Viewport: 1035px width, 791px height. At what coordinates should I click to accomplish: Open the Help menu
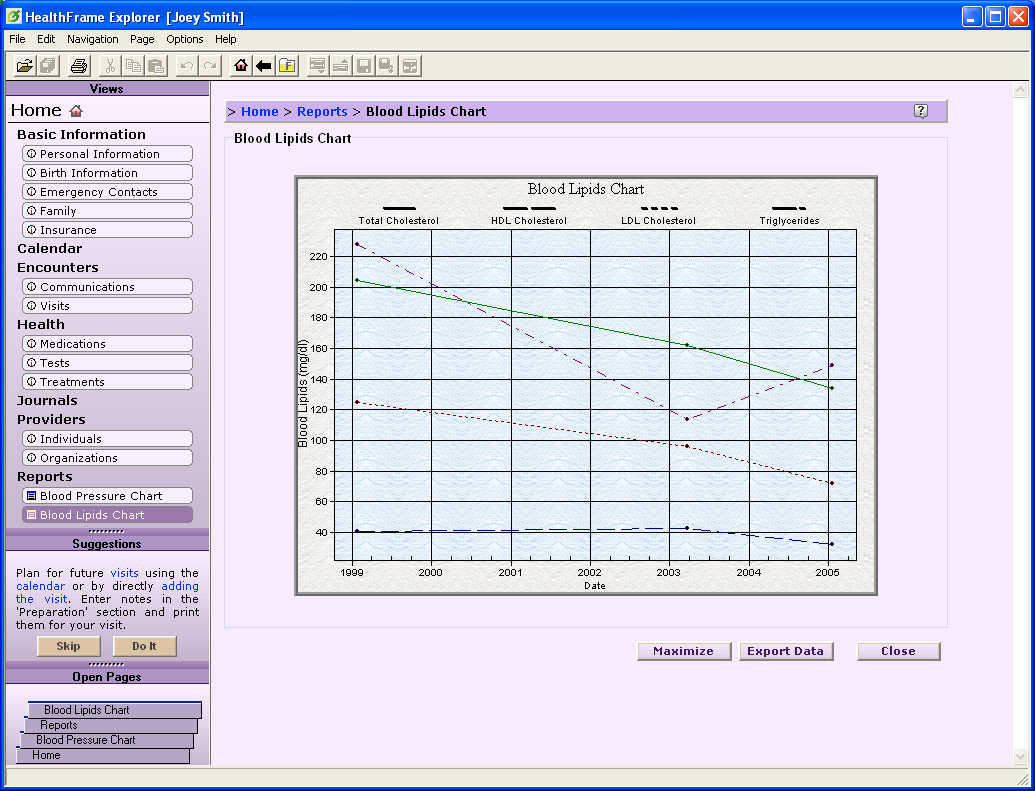[x=226, y=39]
